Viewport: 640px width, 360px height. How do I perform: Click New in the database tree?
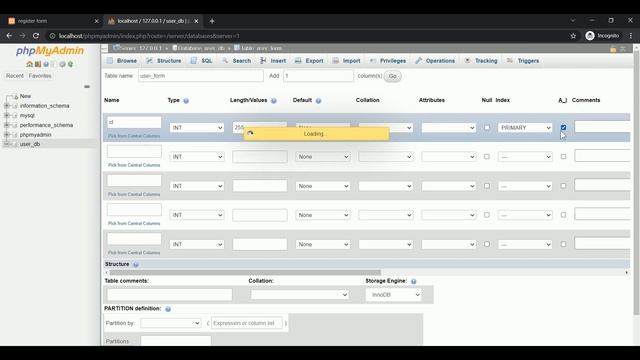tap(25, 96)
